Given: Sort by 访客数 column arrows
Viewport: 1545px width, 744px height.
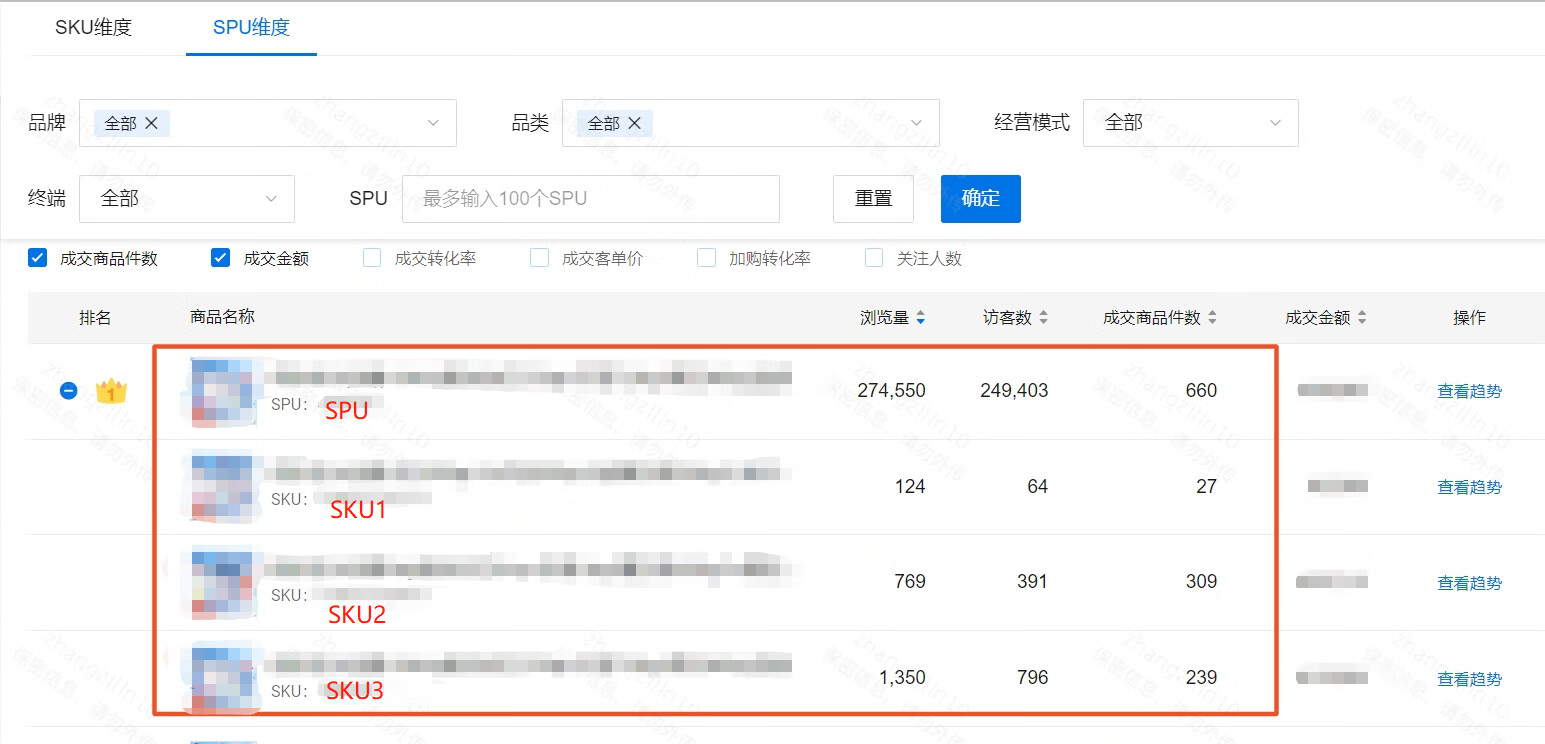Looking at the screenshot, I should click(x=1043, y=318).
